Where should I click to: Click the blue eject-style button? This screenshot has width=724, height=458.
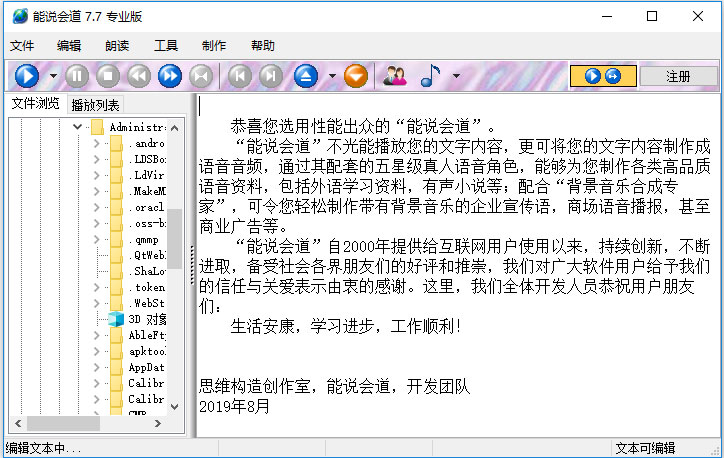(x=306, y=76)
